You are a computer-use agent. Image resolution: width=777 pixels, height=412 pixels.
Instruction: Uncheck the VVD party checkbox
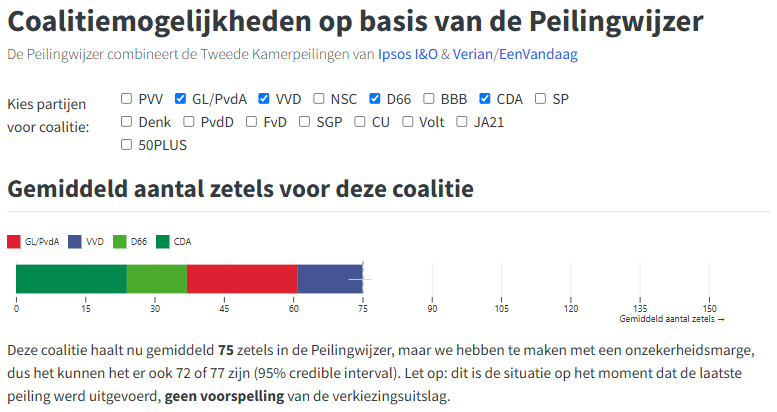(265, 99)
